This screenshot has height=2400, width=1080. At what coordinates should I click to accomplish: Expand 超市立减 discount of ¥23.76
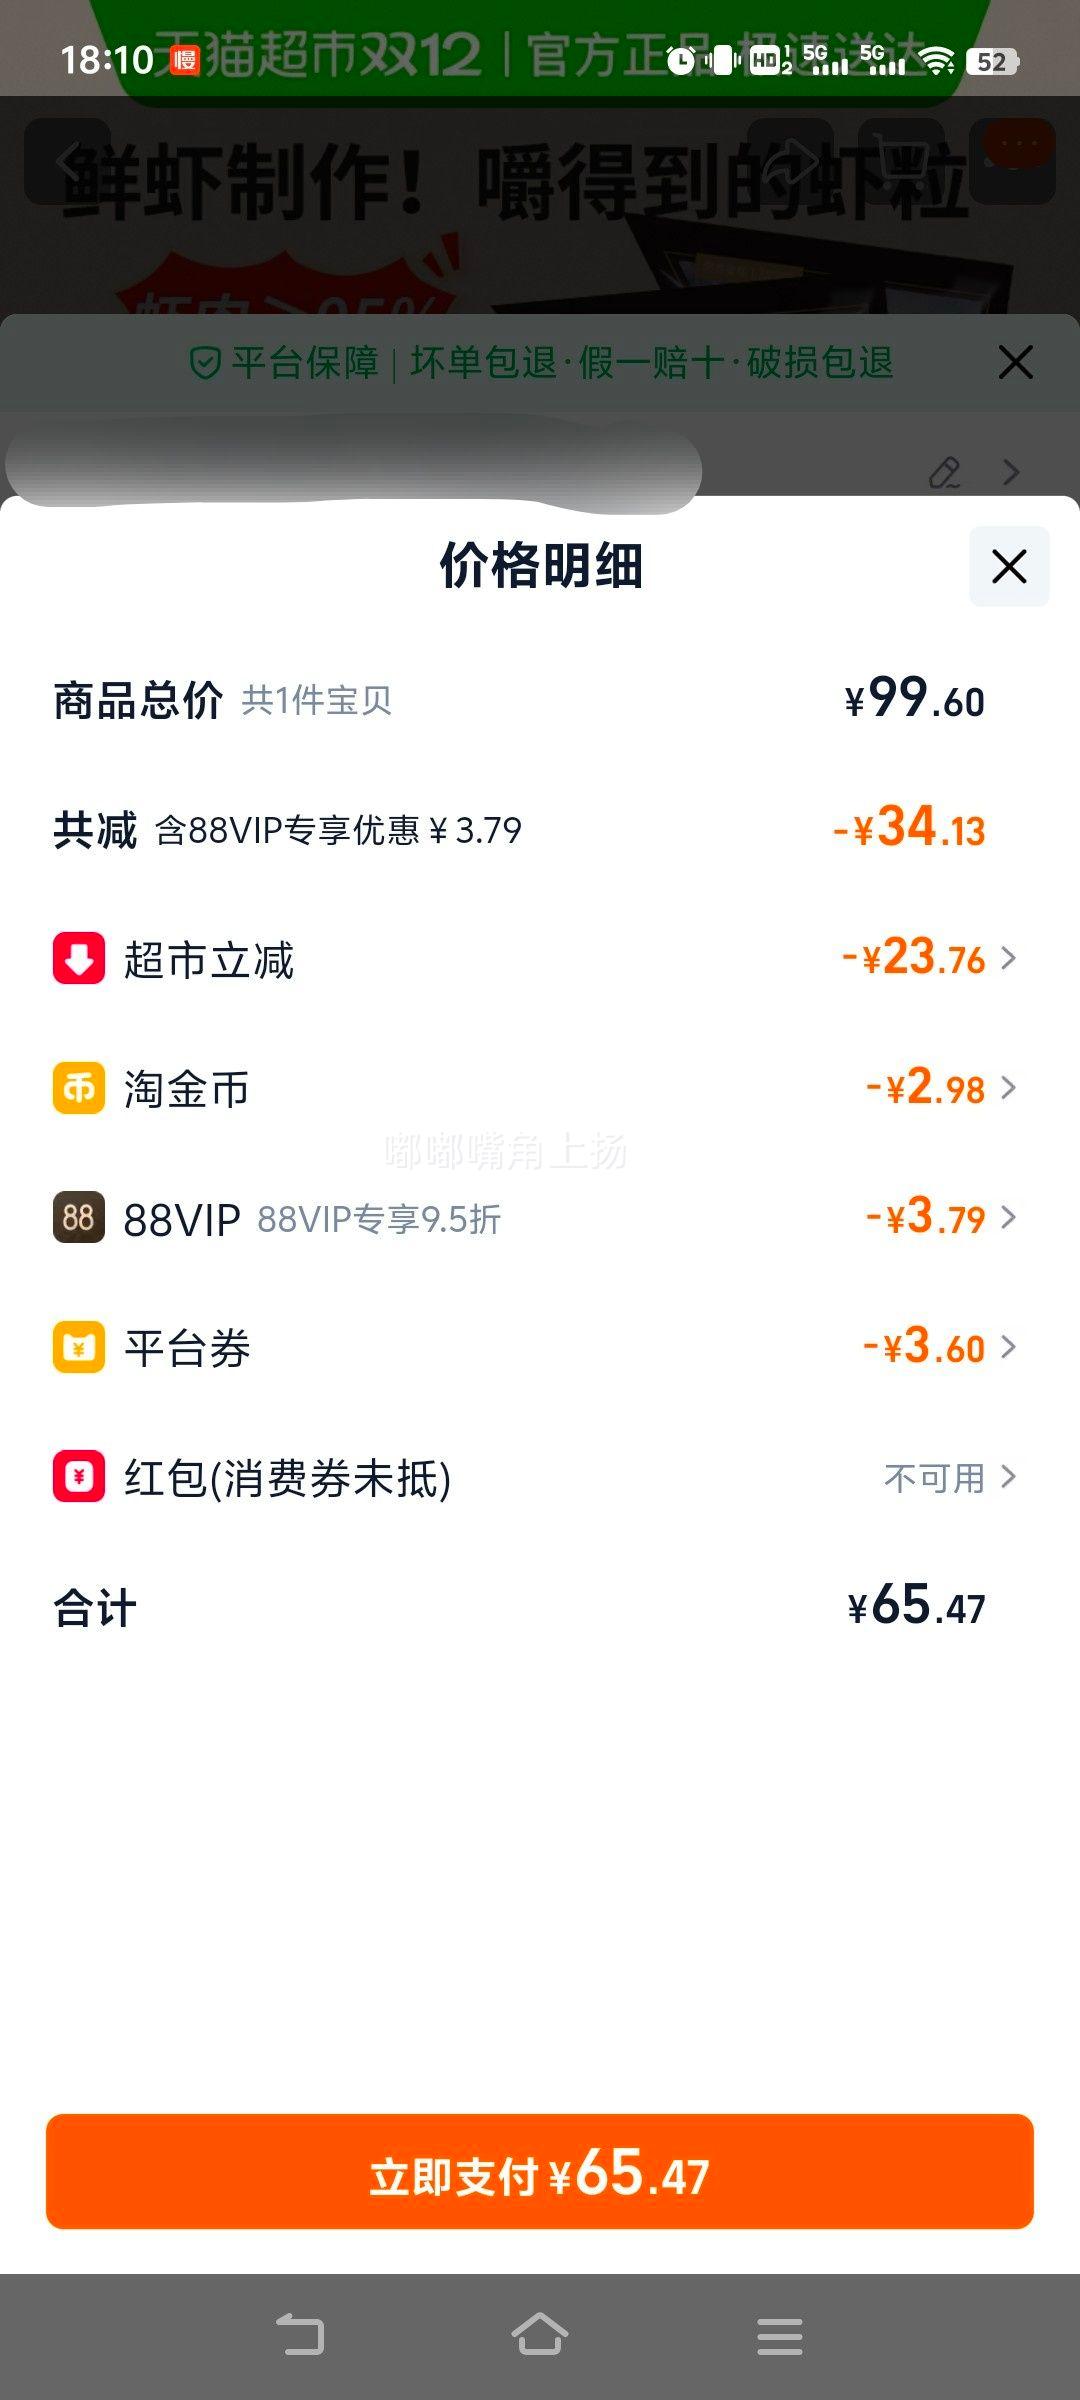point(929,958)
